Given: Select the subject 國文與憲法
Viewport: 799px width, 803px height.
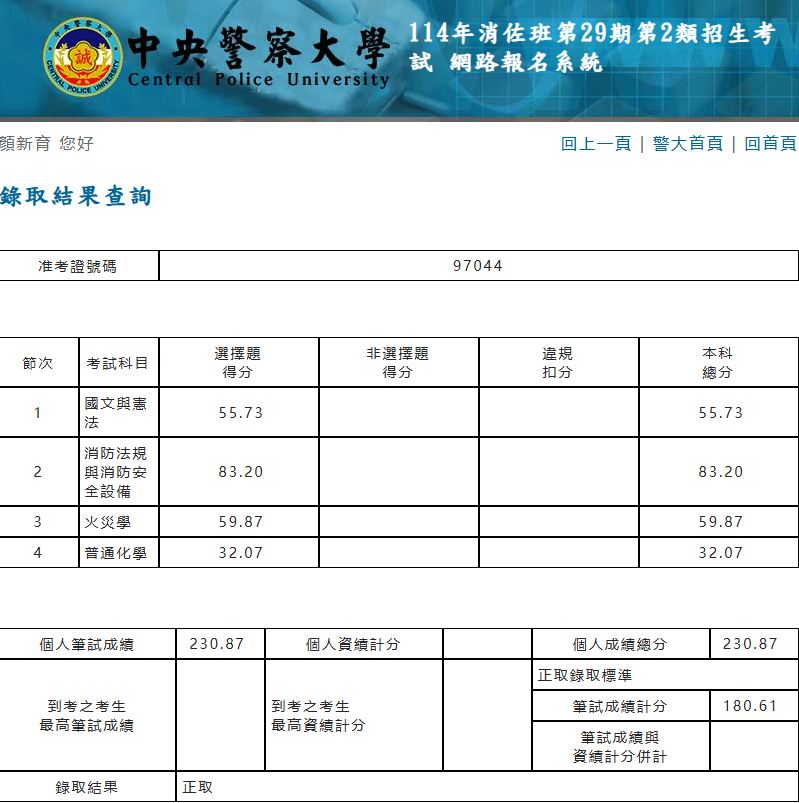Looking at the screenshot, I should click(115, 413).
